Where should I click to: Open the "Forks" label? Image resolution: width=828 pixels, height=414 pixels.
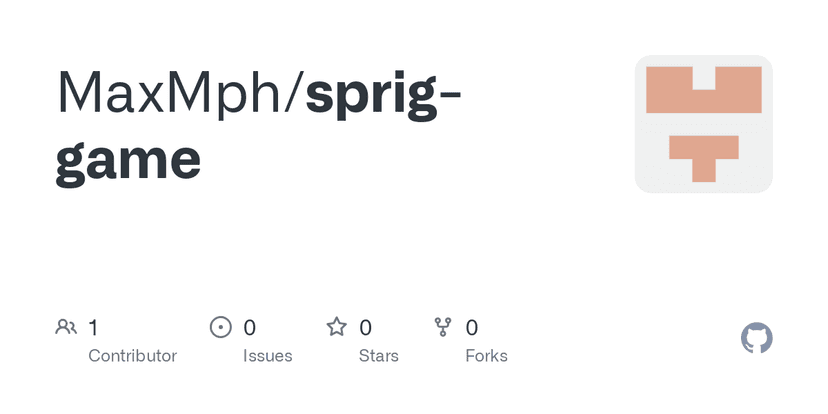coord(486,356)
